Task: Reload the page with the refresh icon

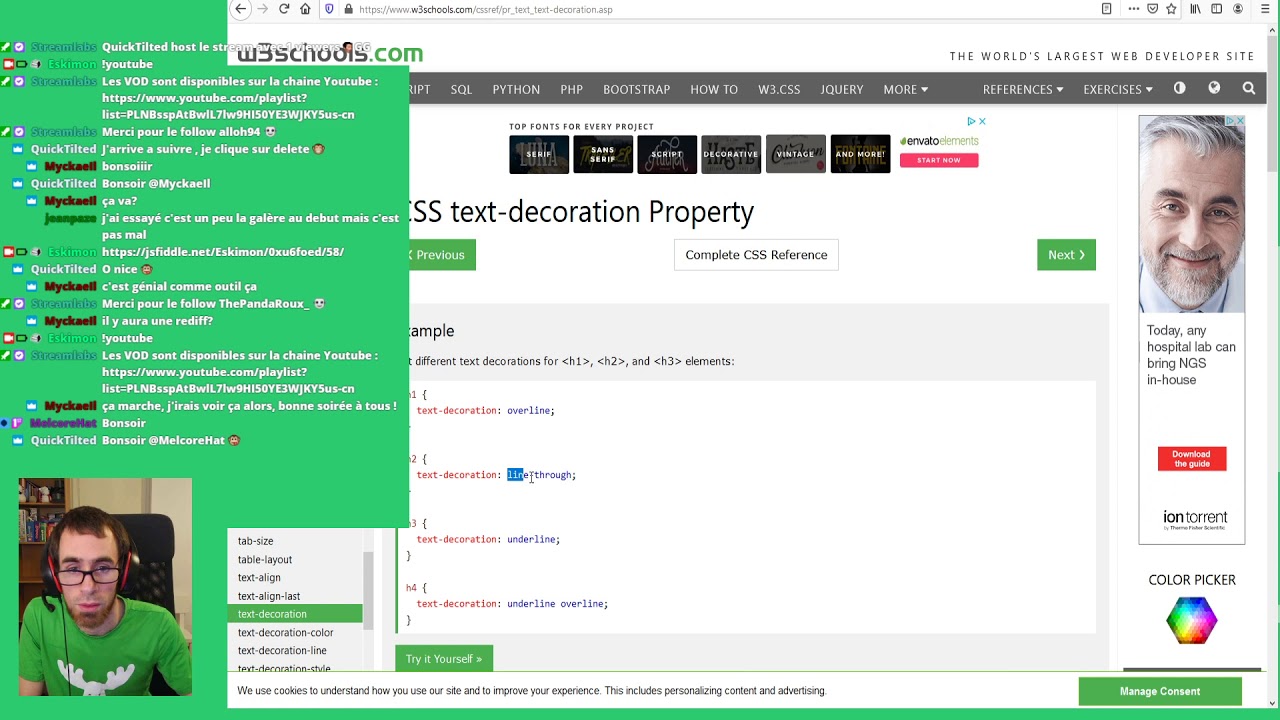Action: tap(284, 9)
